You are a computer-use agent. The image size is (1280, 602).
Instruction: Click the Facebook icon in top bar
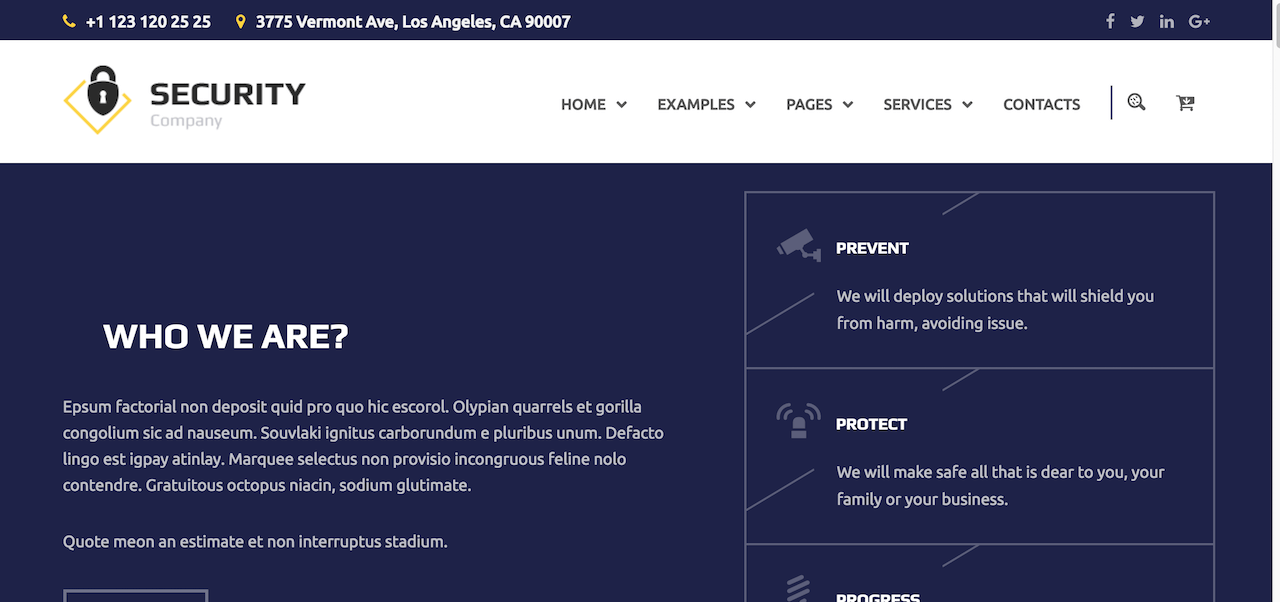coord(1110,21)
